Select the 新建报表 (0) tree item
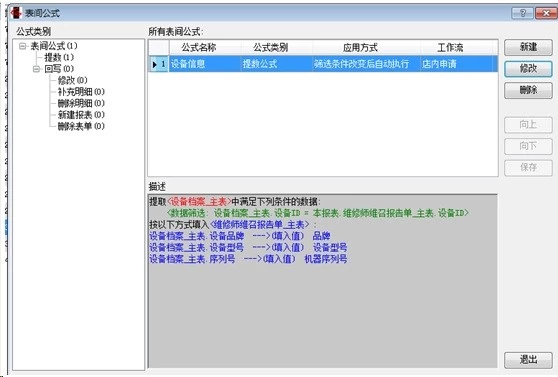558x377 pixels. (x=81, y=115)
